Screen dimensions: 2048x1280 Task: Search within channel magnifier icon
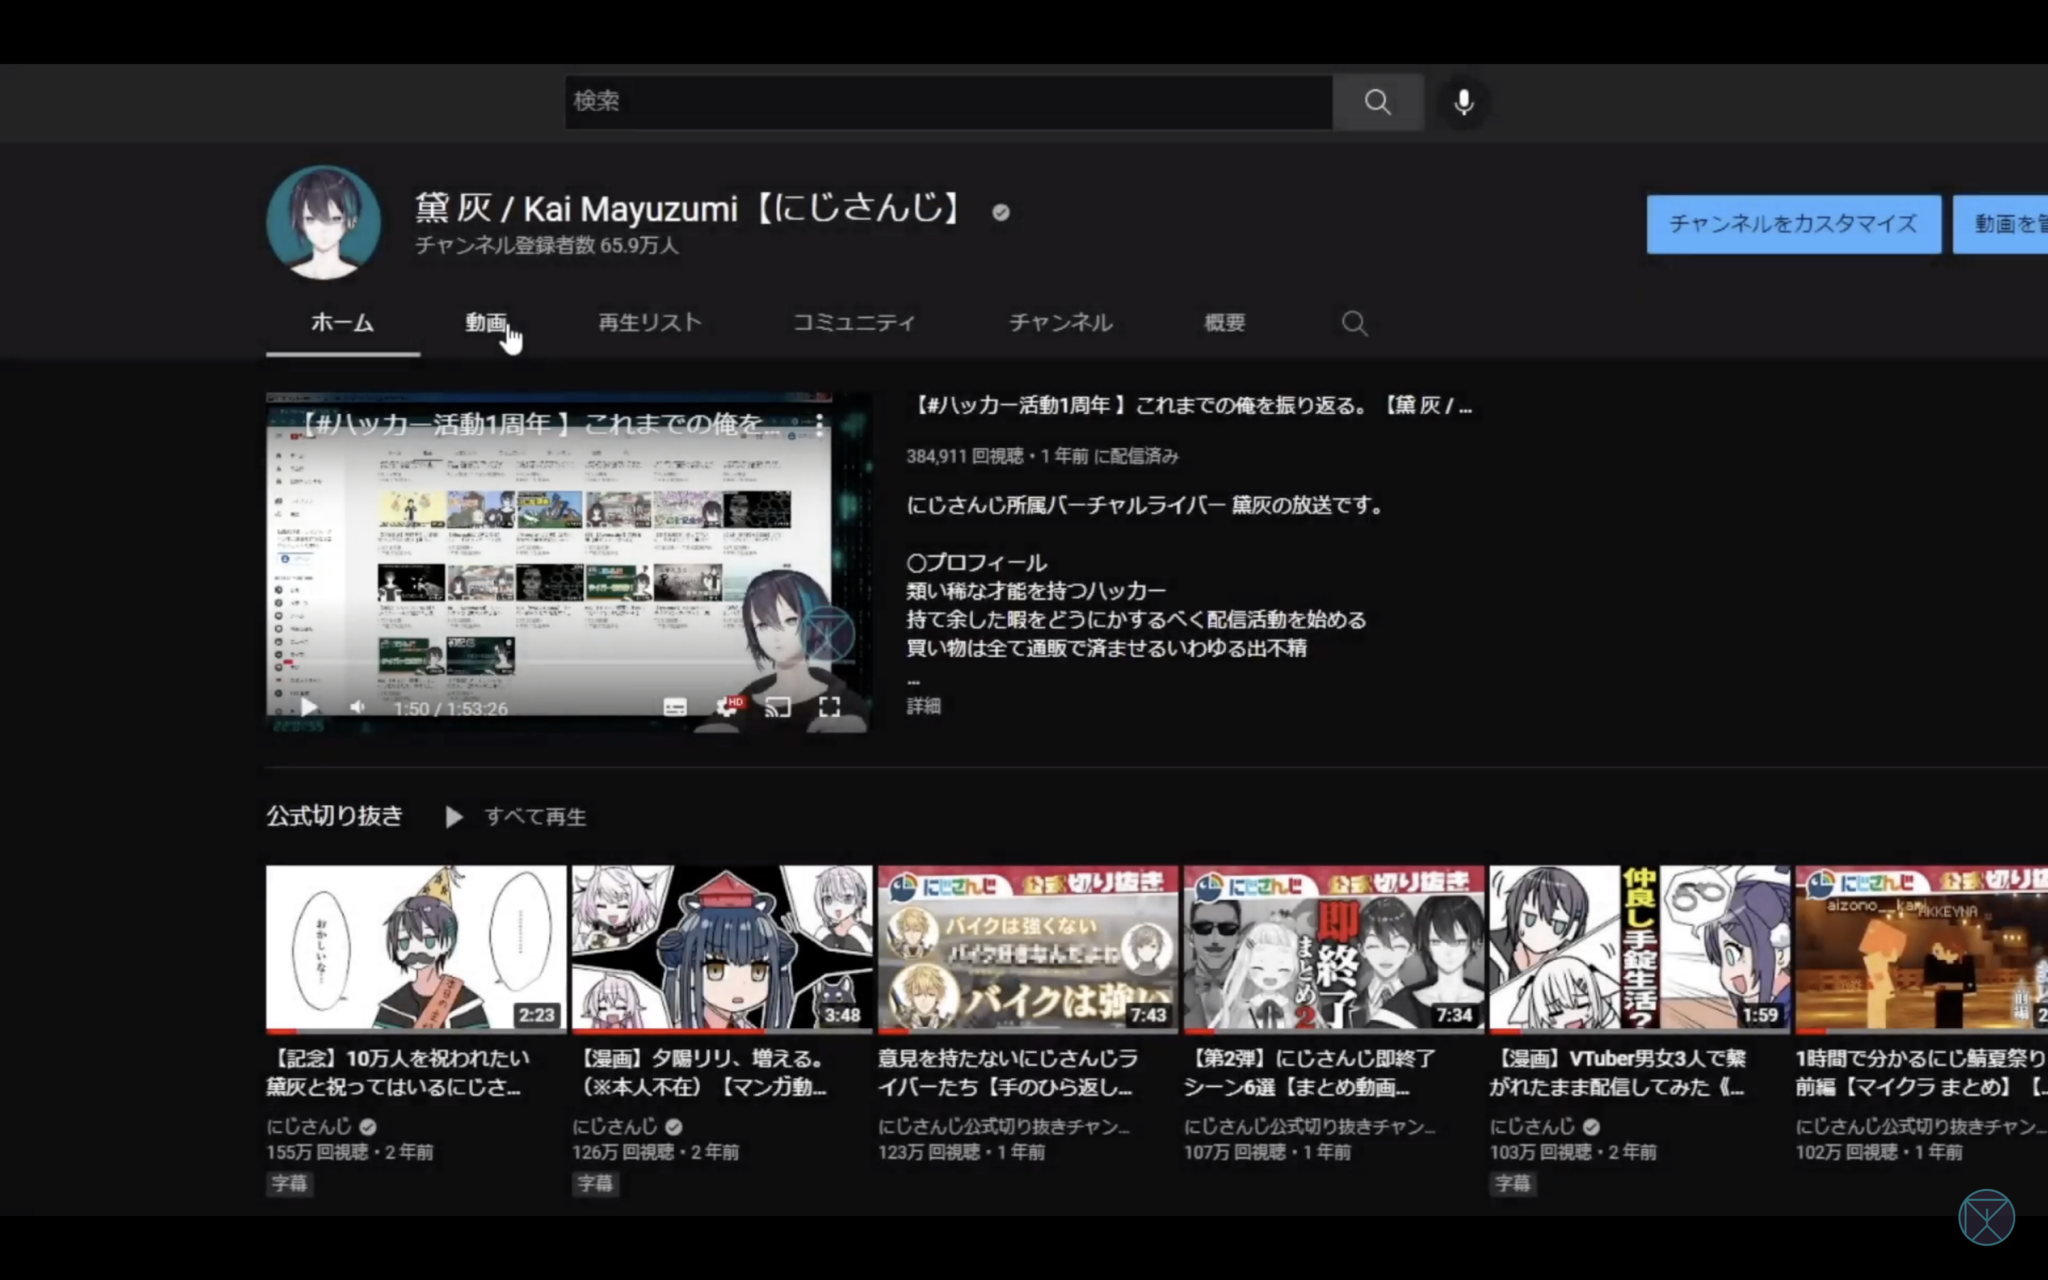tap(1354, 323)
